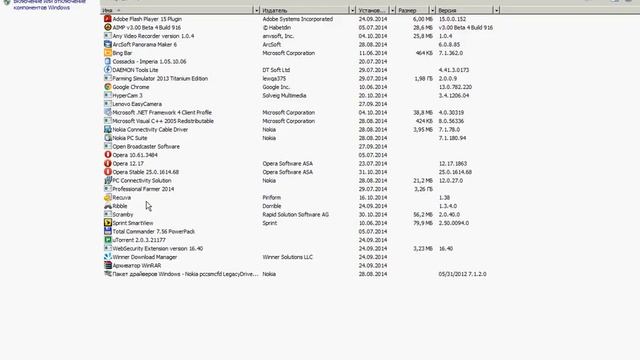
Task: Click the Nokia Windows driver package icon
Action: point(108,274)
